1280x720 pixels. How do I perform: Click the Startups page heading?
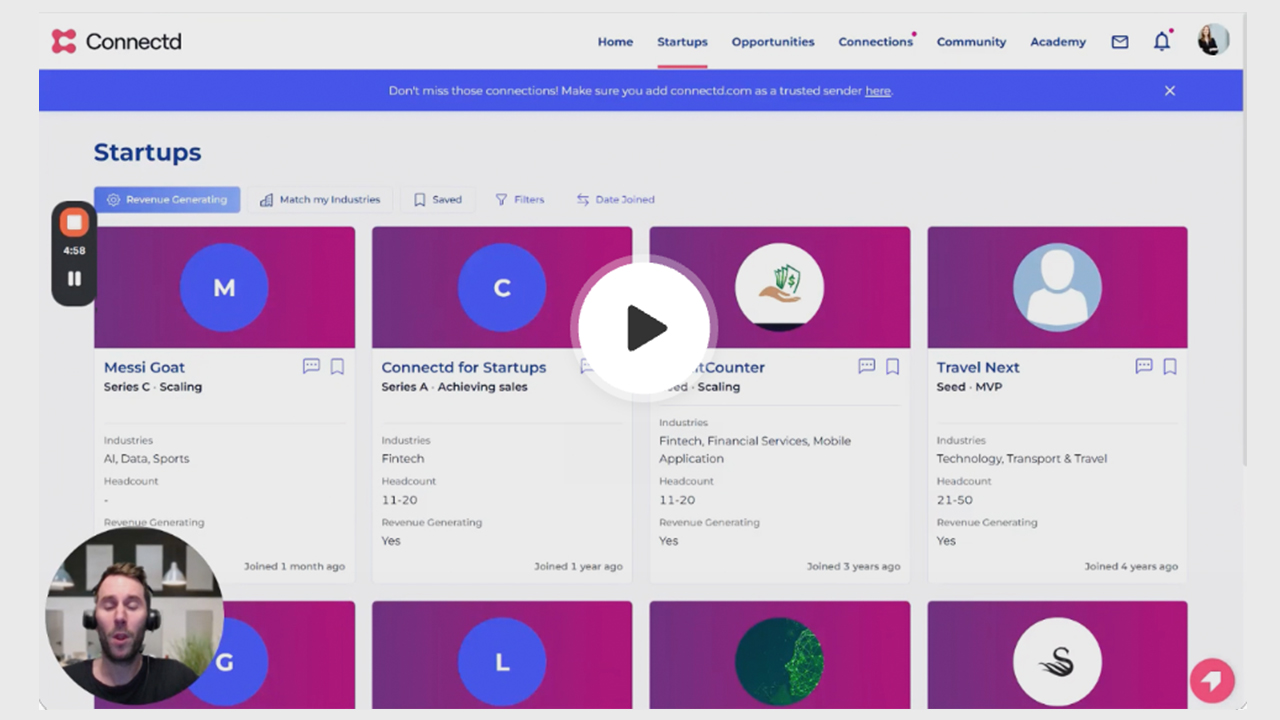point(147,152)
